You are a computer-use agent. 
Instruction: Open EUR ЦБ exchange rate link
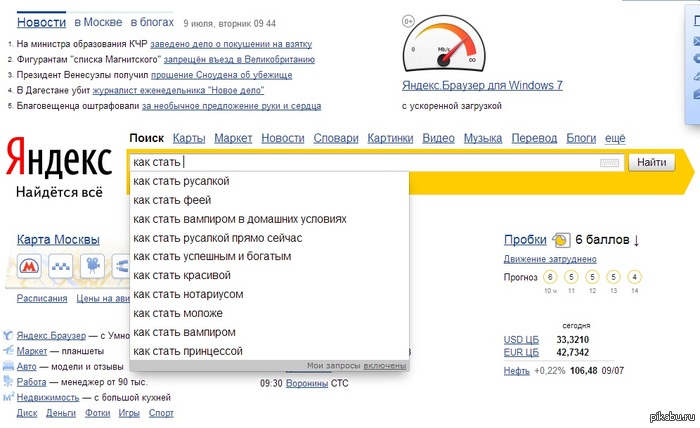[521, 353]
